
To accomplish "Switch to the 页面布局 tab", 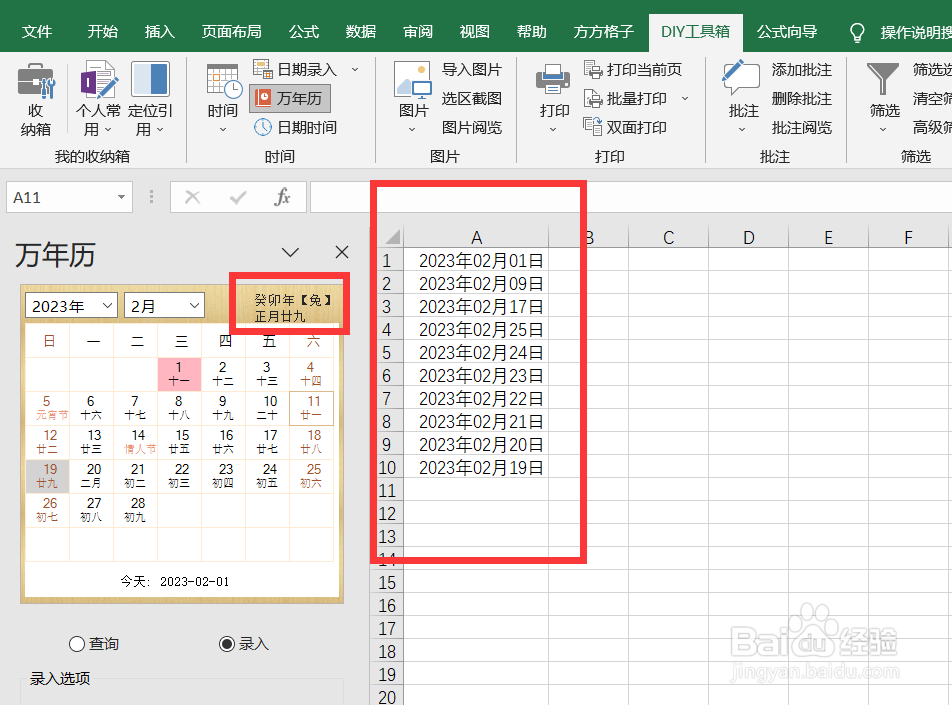I will (231, 32).
